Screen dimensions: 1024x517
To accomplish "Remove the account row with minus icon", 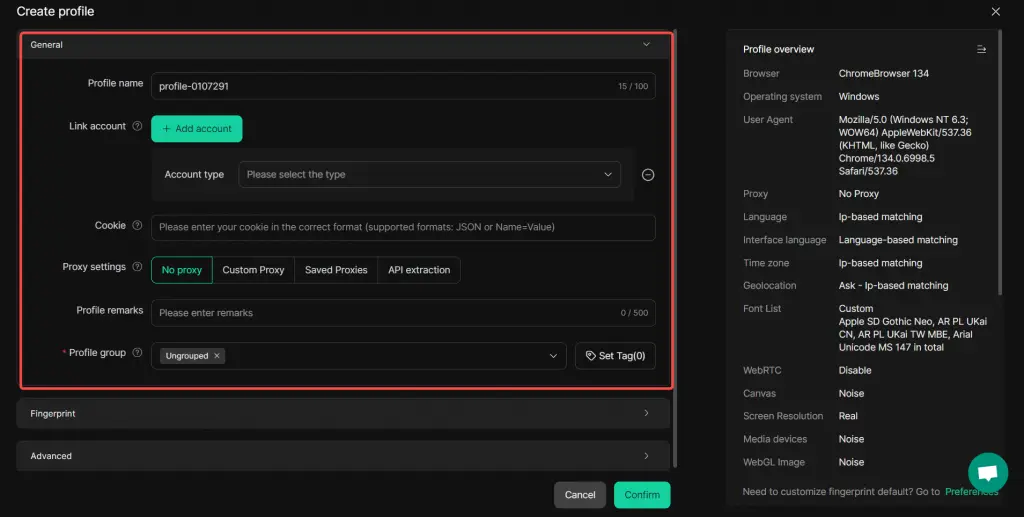I will (x=647, y=175).
